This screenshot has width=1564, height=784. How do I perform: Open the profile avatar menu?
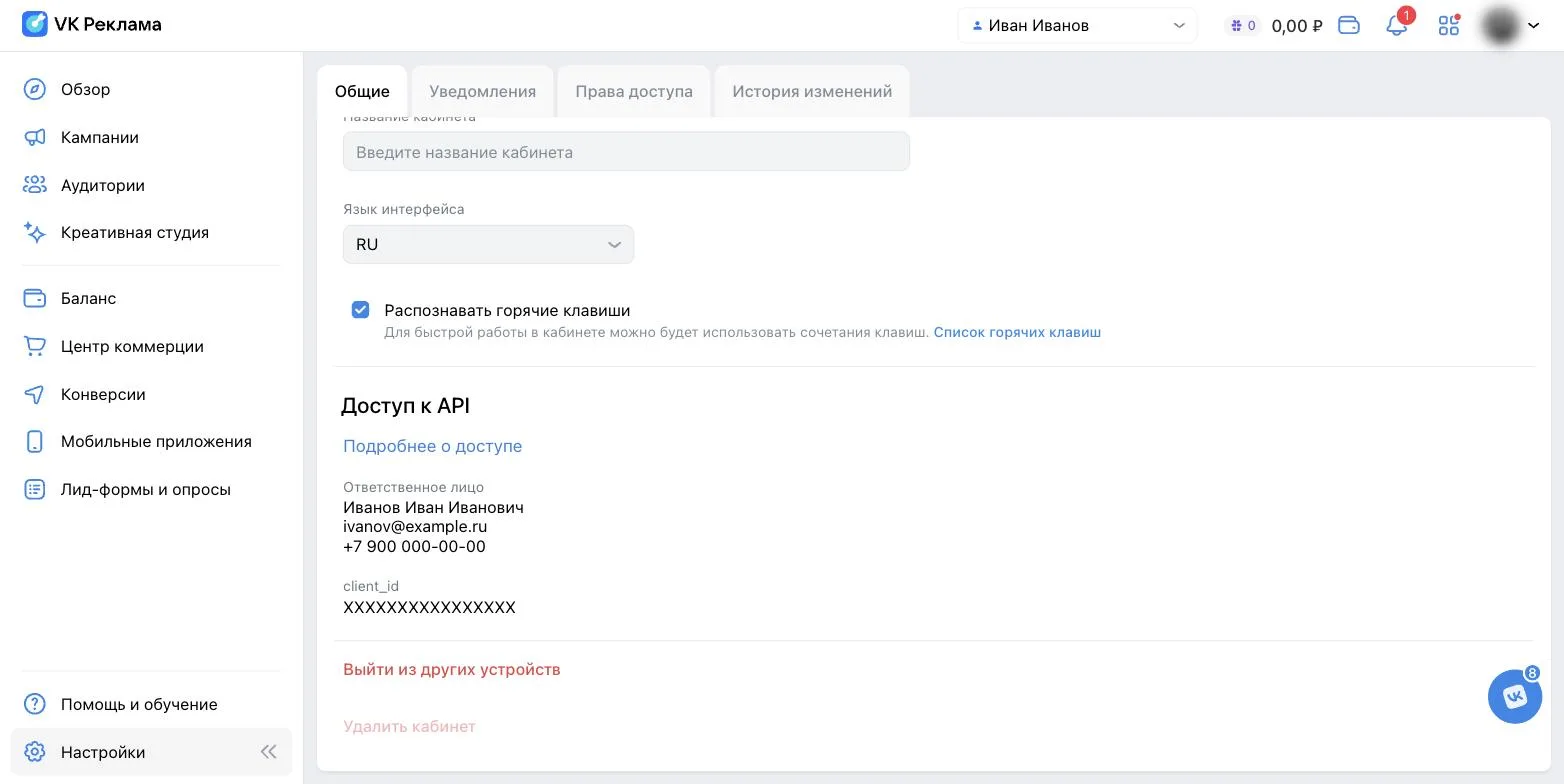click(x=1510, y=25)
